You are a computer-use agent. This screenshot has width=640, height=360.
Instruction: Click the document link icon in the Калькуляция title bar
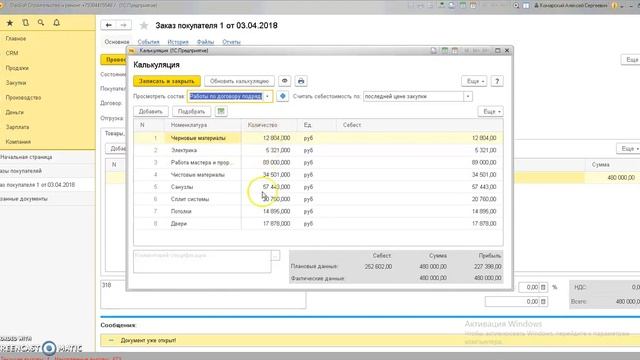click(x=433, y=51)
